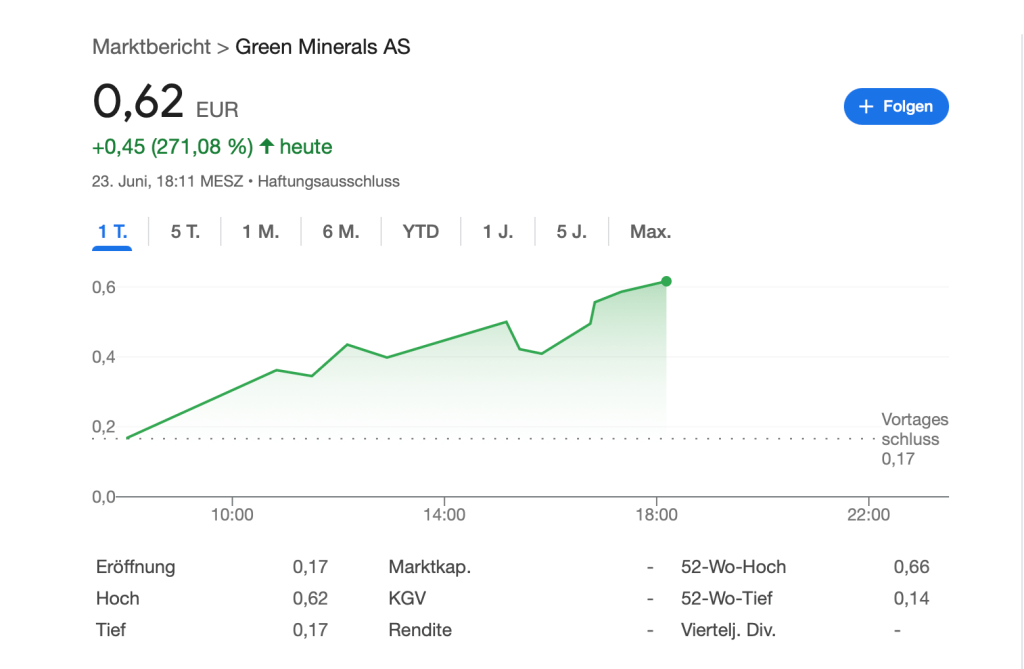Click the Folgen follow button
Viewport: 1024px width, 669px height.
(896, 107)
